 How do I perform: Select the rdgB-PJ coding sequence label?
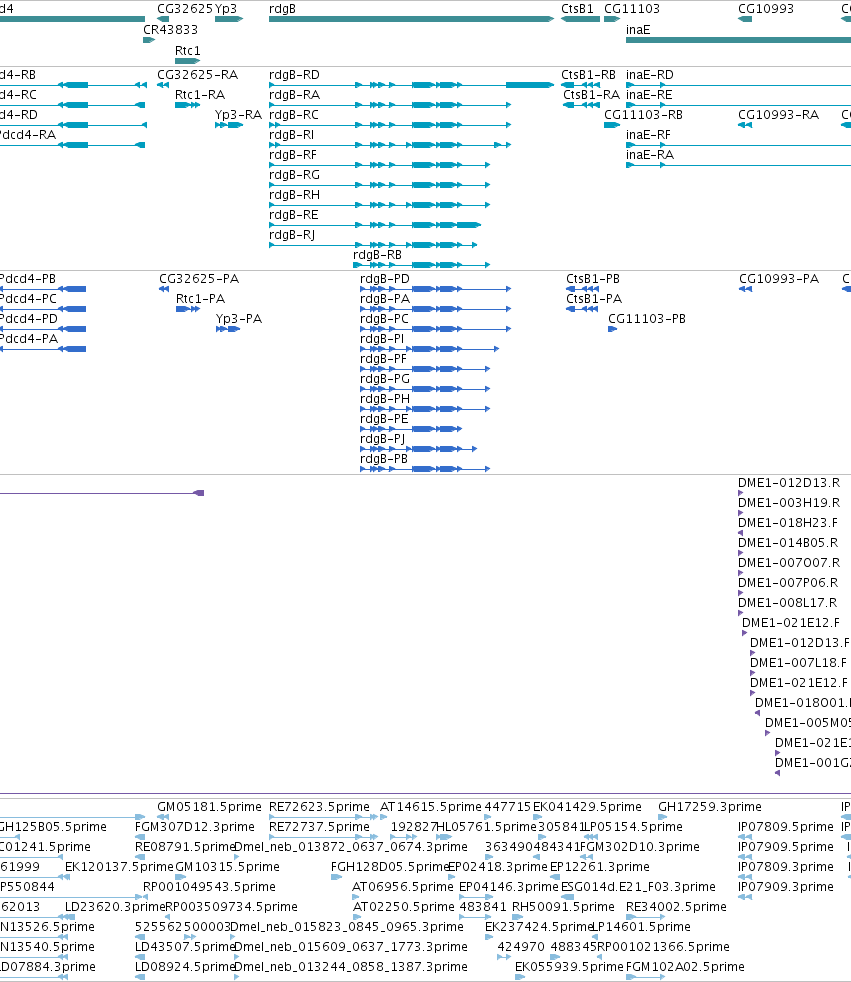(x=383, y=439)
